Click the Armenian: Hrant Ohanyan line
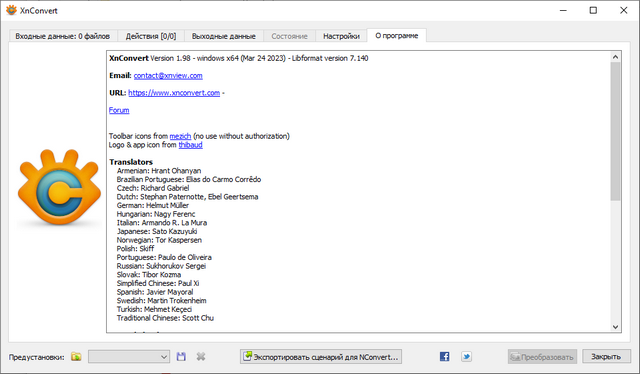Screen dimensions: 640x374 [x=159, y=171]
